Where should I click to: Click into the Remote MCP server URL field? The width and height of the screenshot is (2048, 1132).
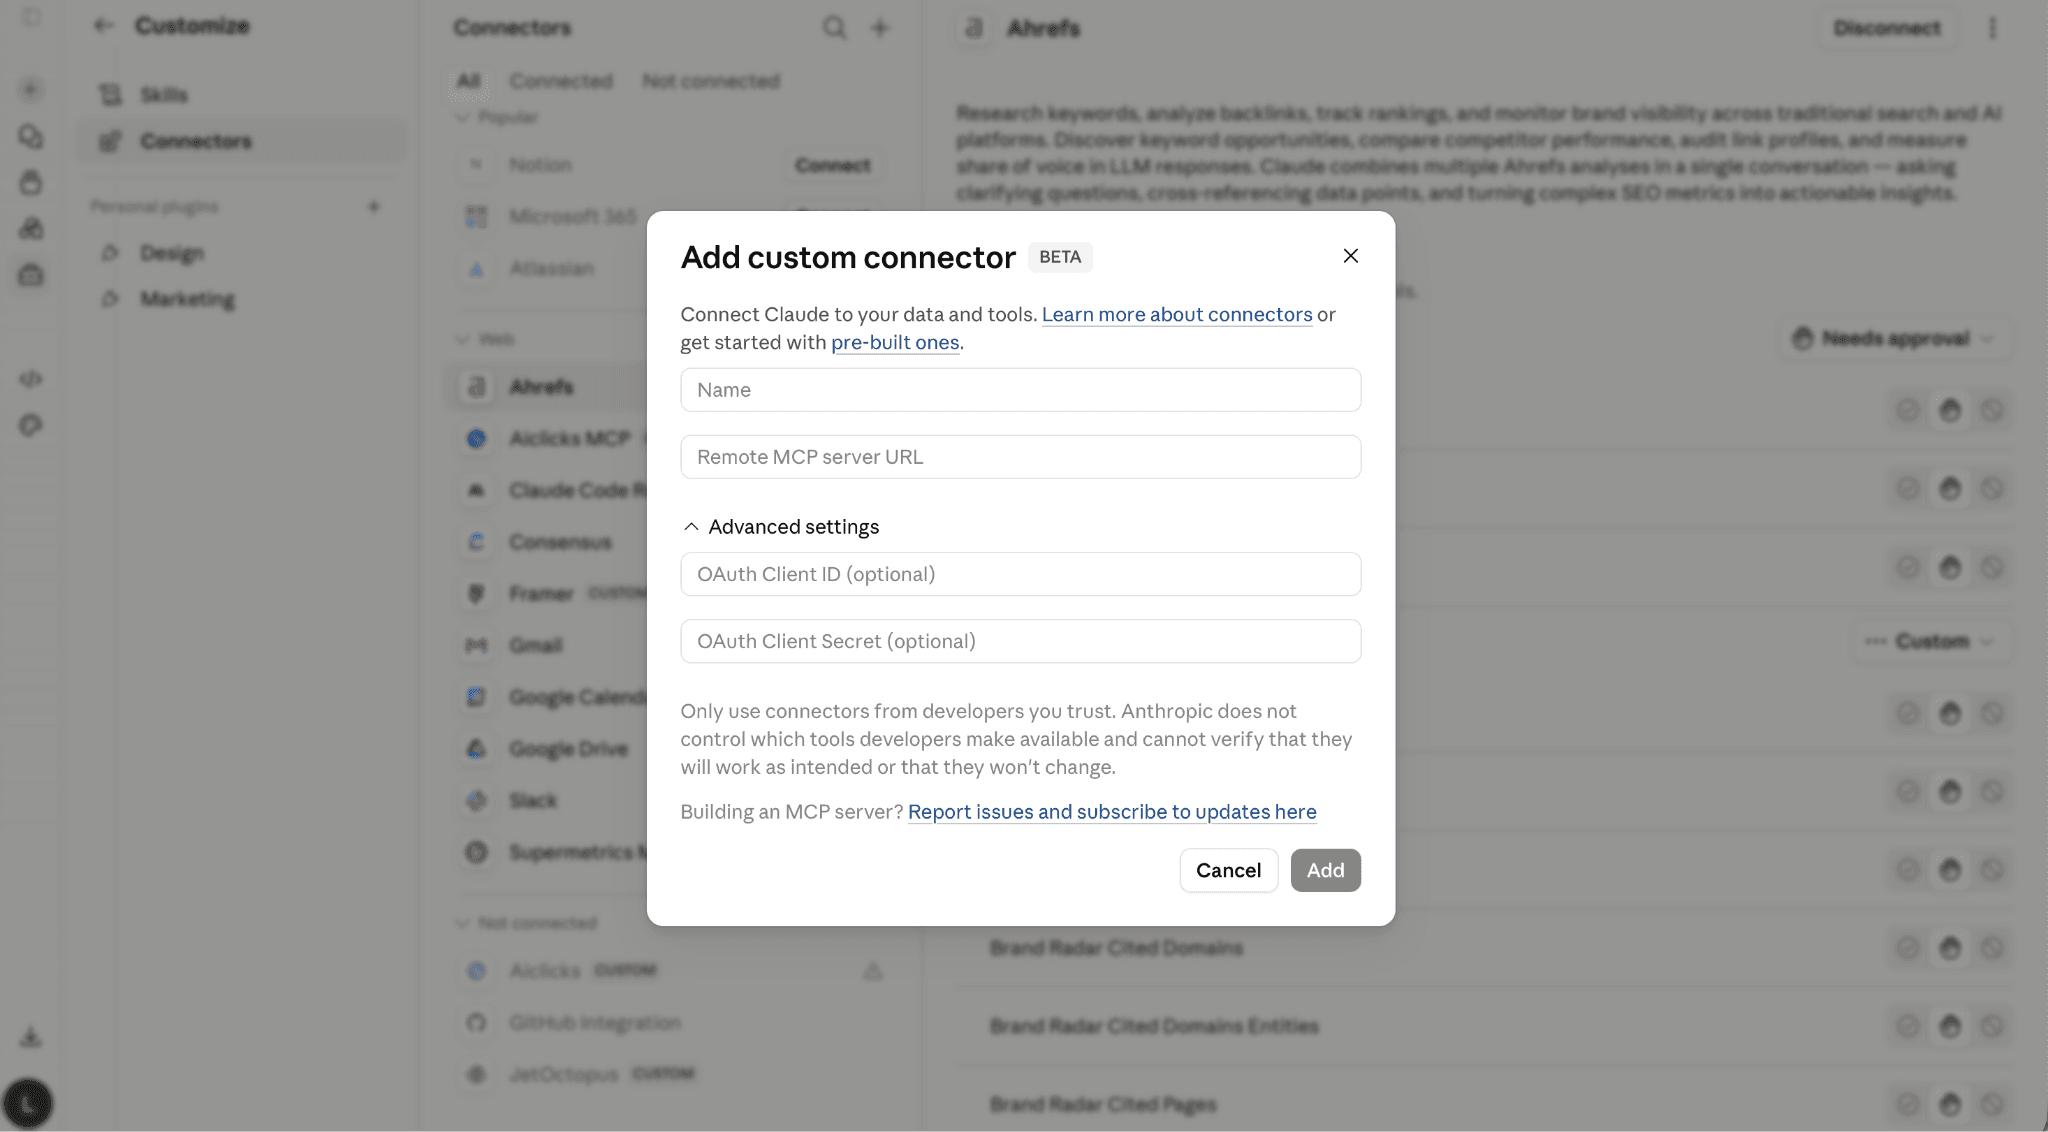(x=1020, y=457)
